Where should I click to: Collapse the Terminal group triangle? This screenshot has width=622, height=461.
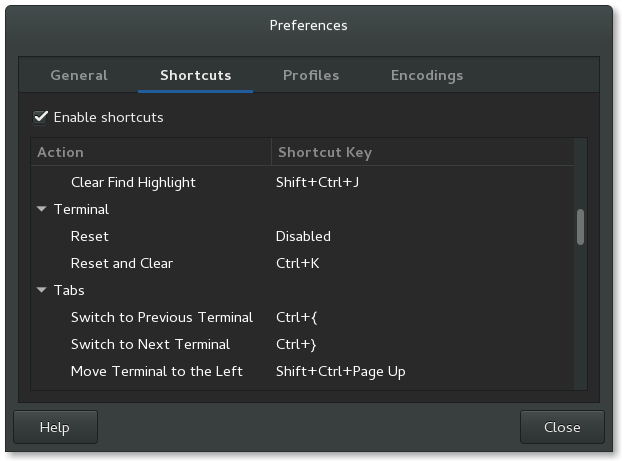42,210
